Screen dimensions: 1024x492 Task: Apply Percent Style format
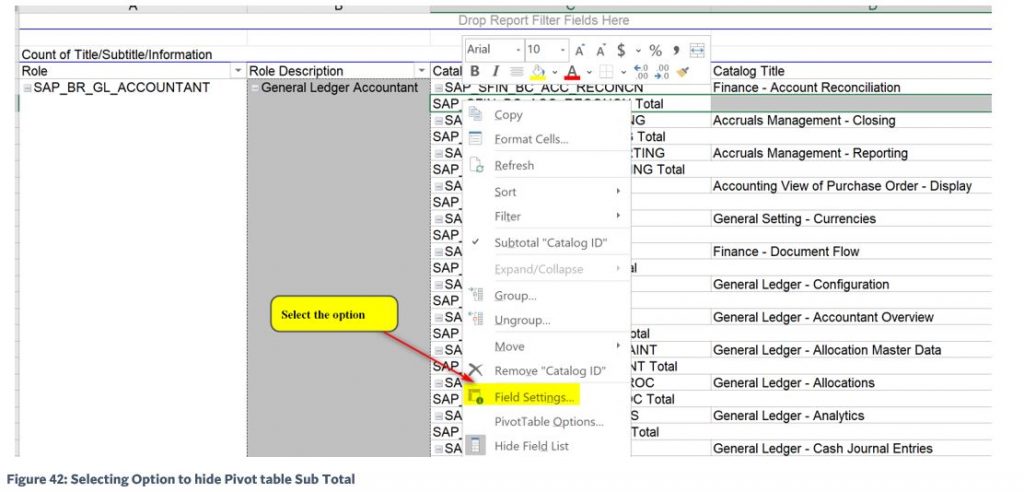[x=656, y=50]
